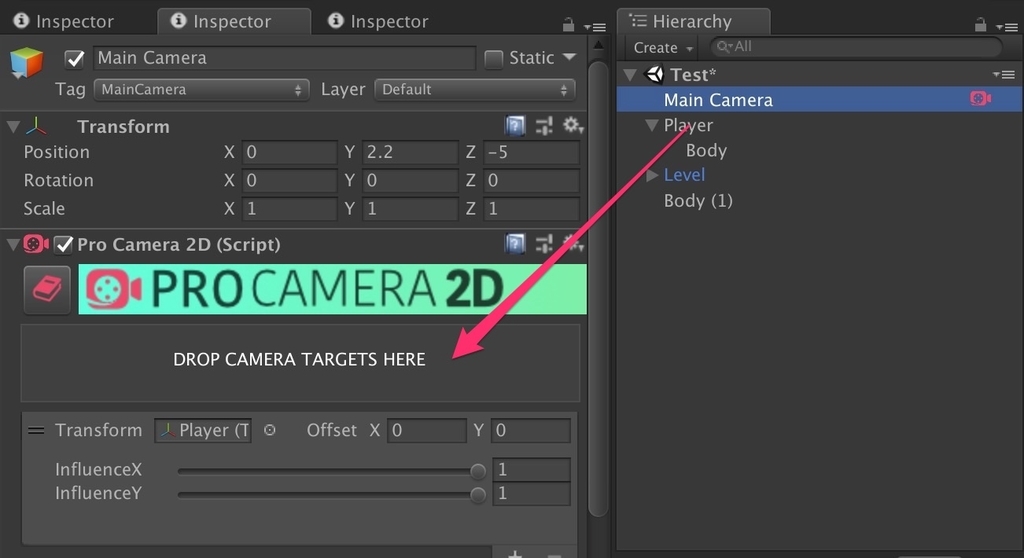Open the Inspector panel options menu
The height and width of the screenshot is (558, 1024).
coord(595,27)
